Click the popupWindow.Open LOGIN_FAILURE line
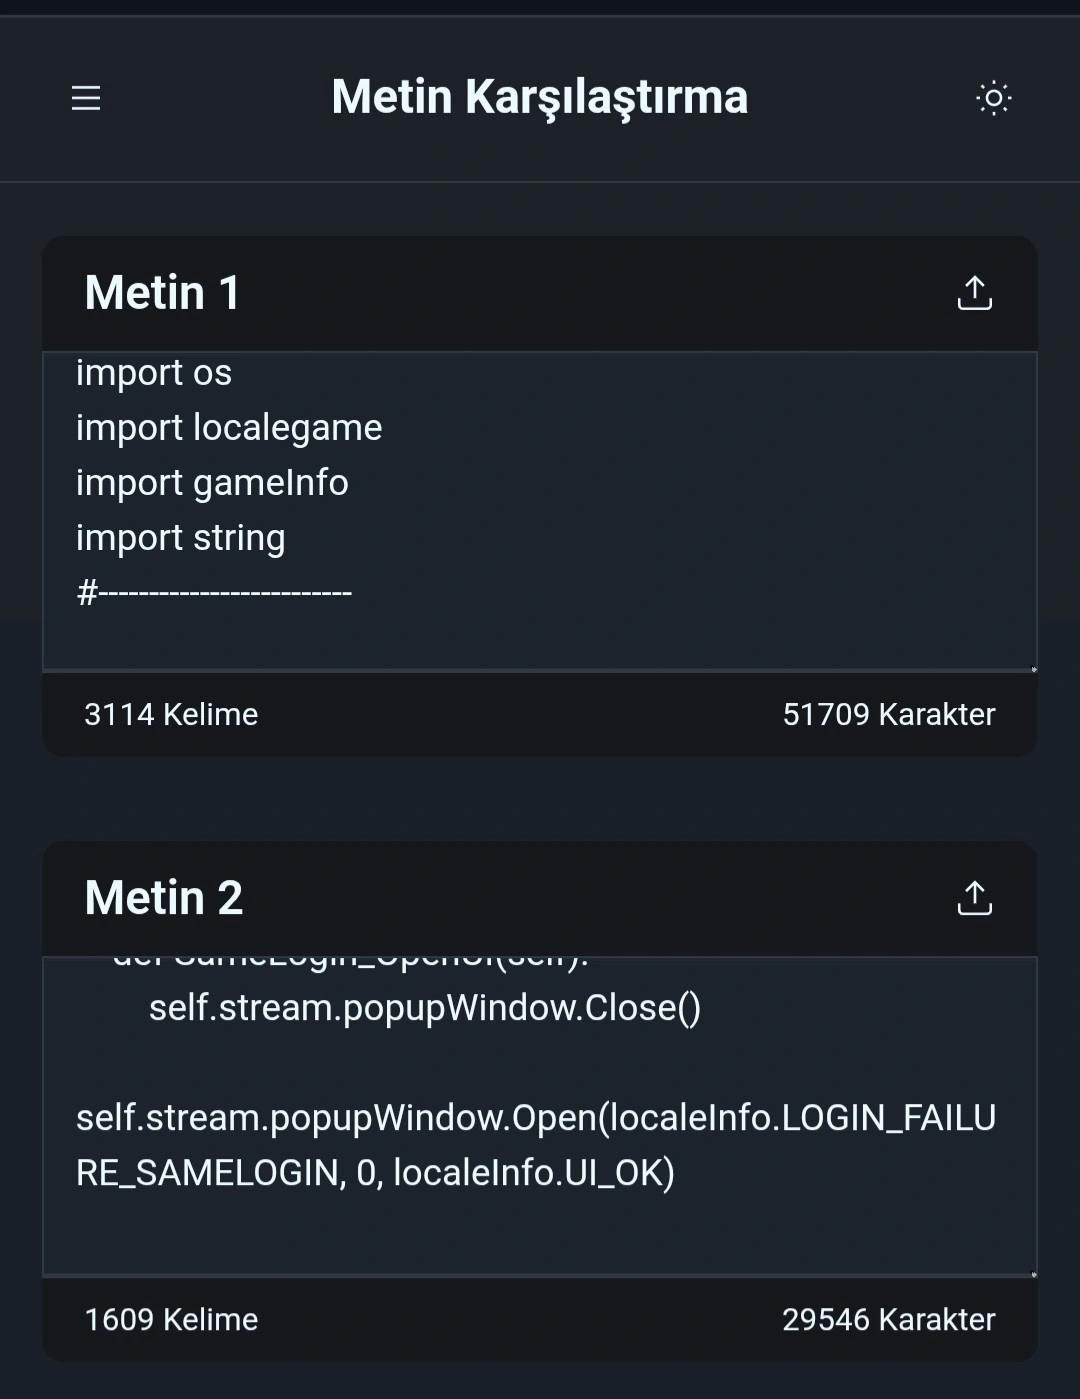1080x1399 pixels. (x=536, y=1145)
